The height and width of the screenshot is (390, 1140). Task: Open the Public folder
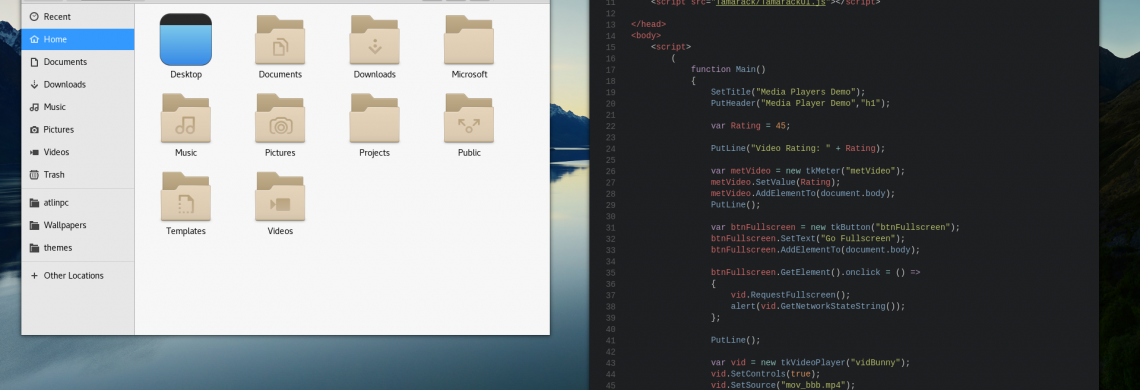pyautogui.click(x=469, y=118)
